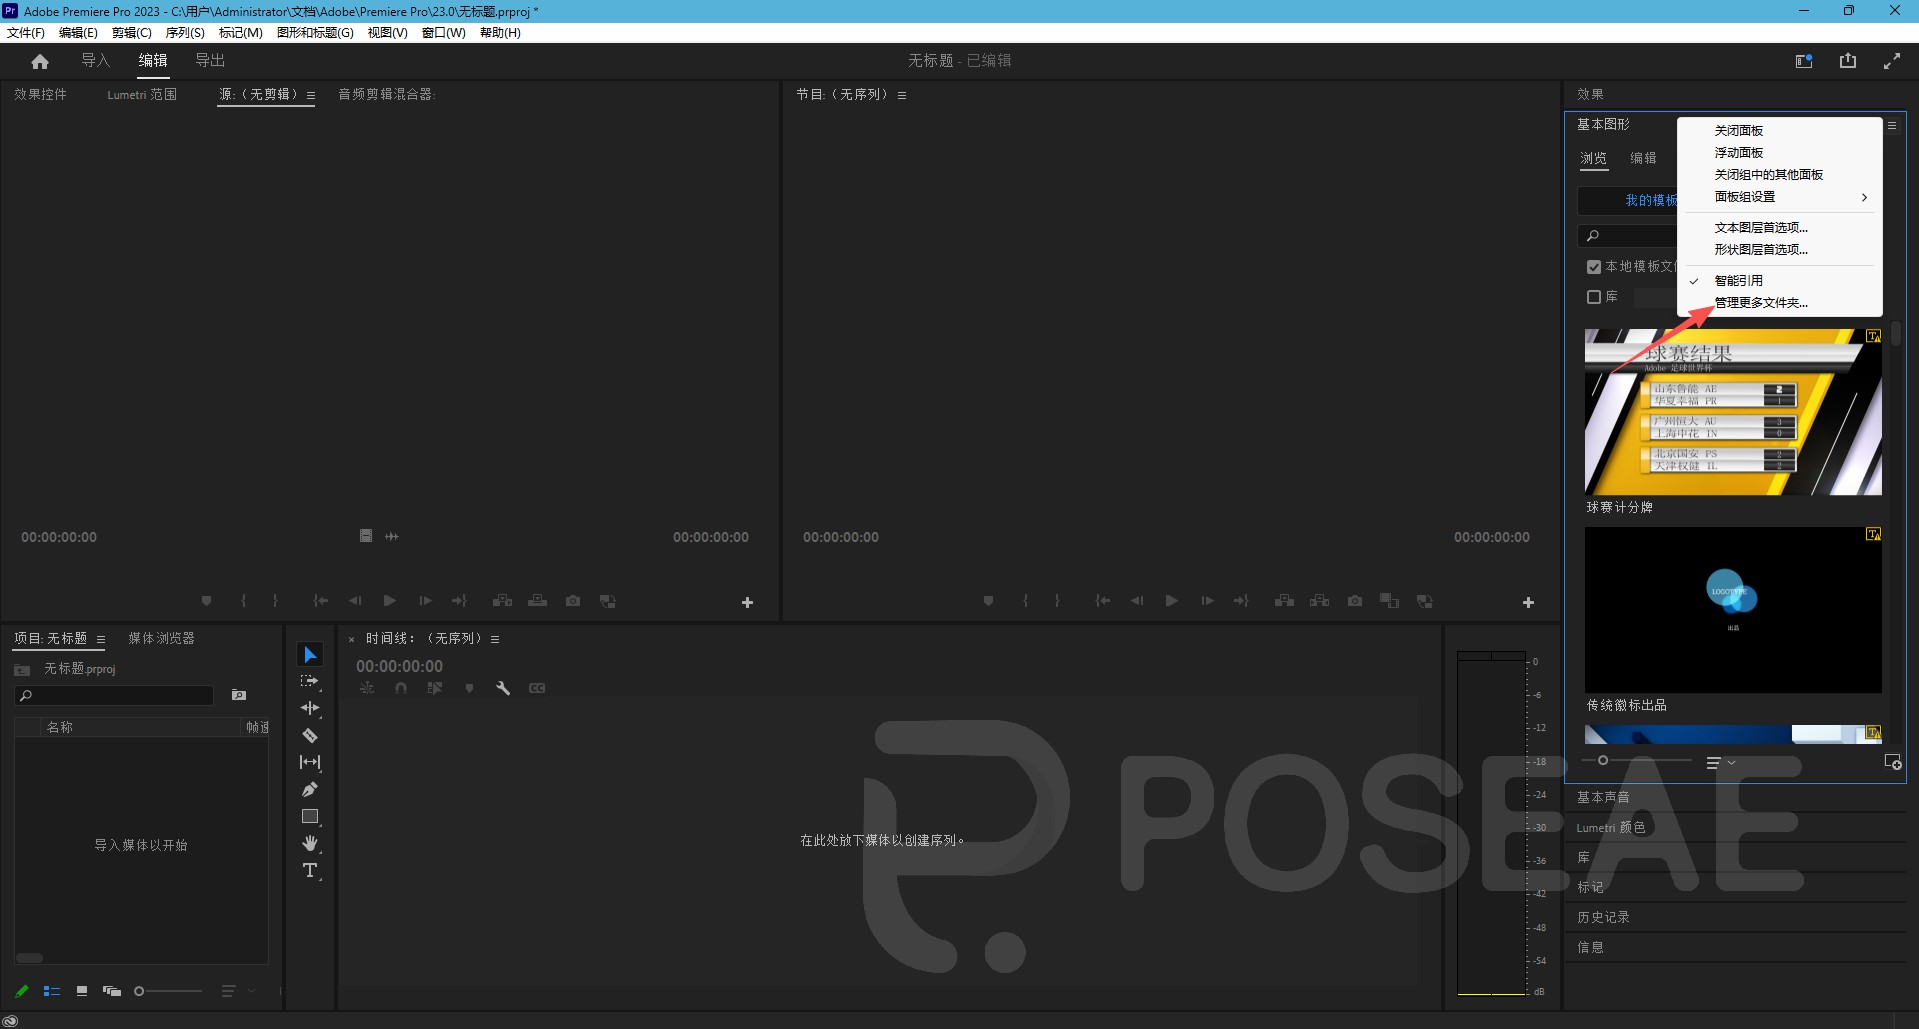Toggle captions track options CC button
This screenshot has height=1029, width=1919.
click(x=537, y=688)
